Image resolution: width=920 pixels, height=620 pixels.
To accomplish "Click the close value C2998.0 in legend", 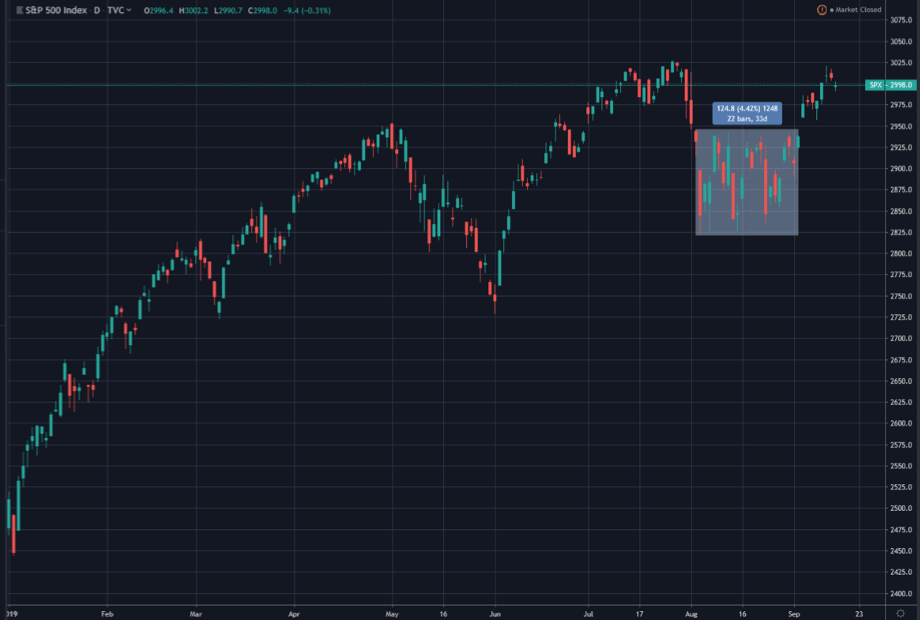I will pyautogui.click(x=264, y=10).
